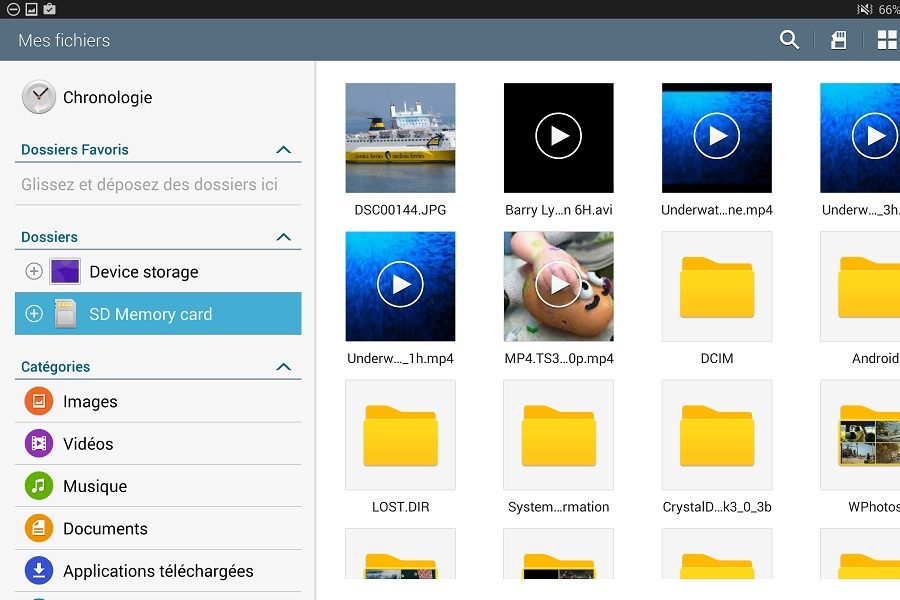Screen dimensions: 900x600
Task: Click the Chronologie clock icon
Action: [x=38, y=97]
